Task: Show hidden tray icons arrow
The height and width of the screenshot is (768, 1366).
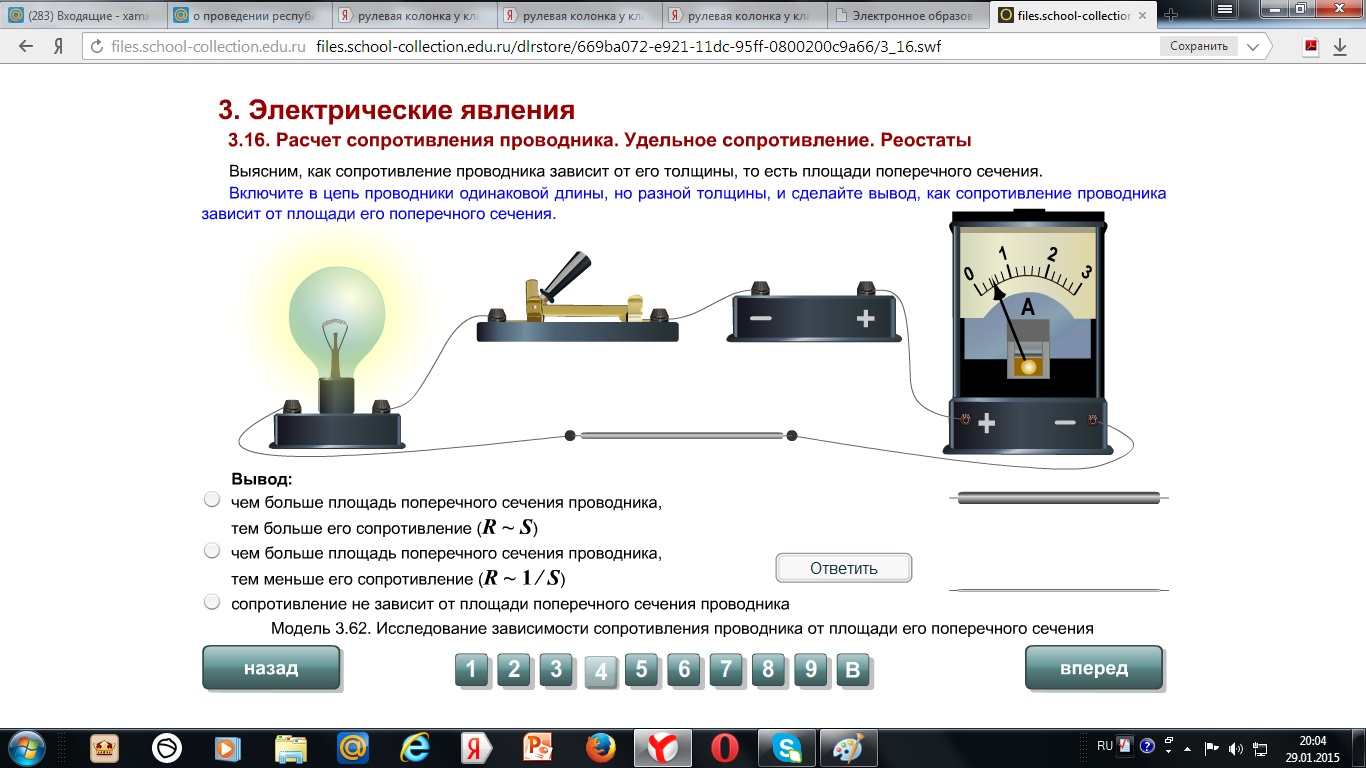Action: (x=1188, y=747)
